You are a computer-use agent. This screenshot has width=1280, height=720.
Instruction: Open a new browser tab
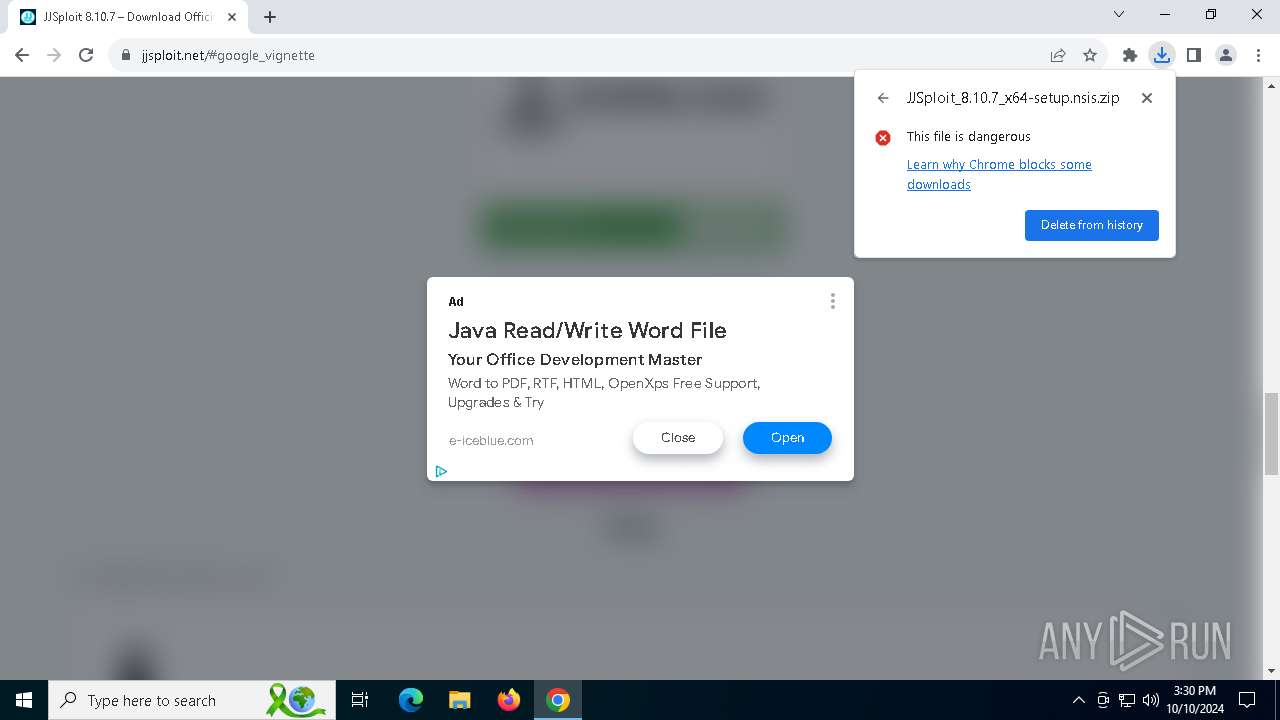pyautogui.click(x=270, y=17)
